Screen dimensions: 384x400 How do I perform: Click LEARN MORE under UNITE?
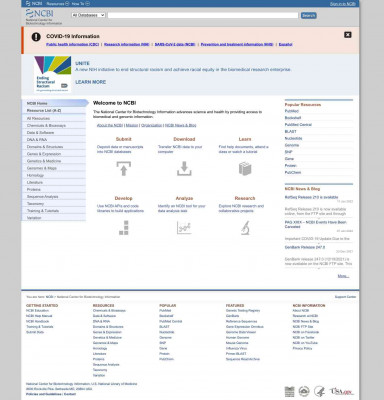click(91, 82)
